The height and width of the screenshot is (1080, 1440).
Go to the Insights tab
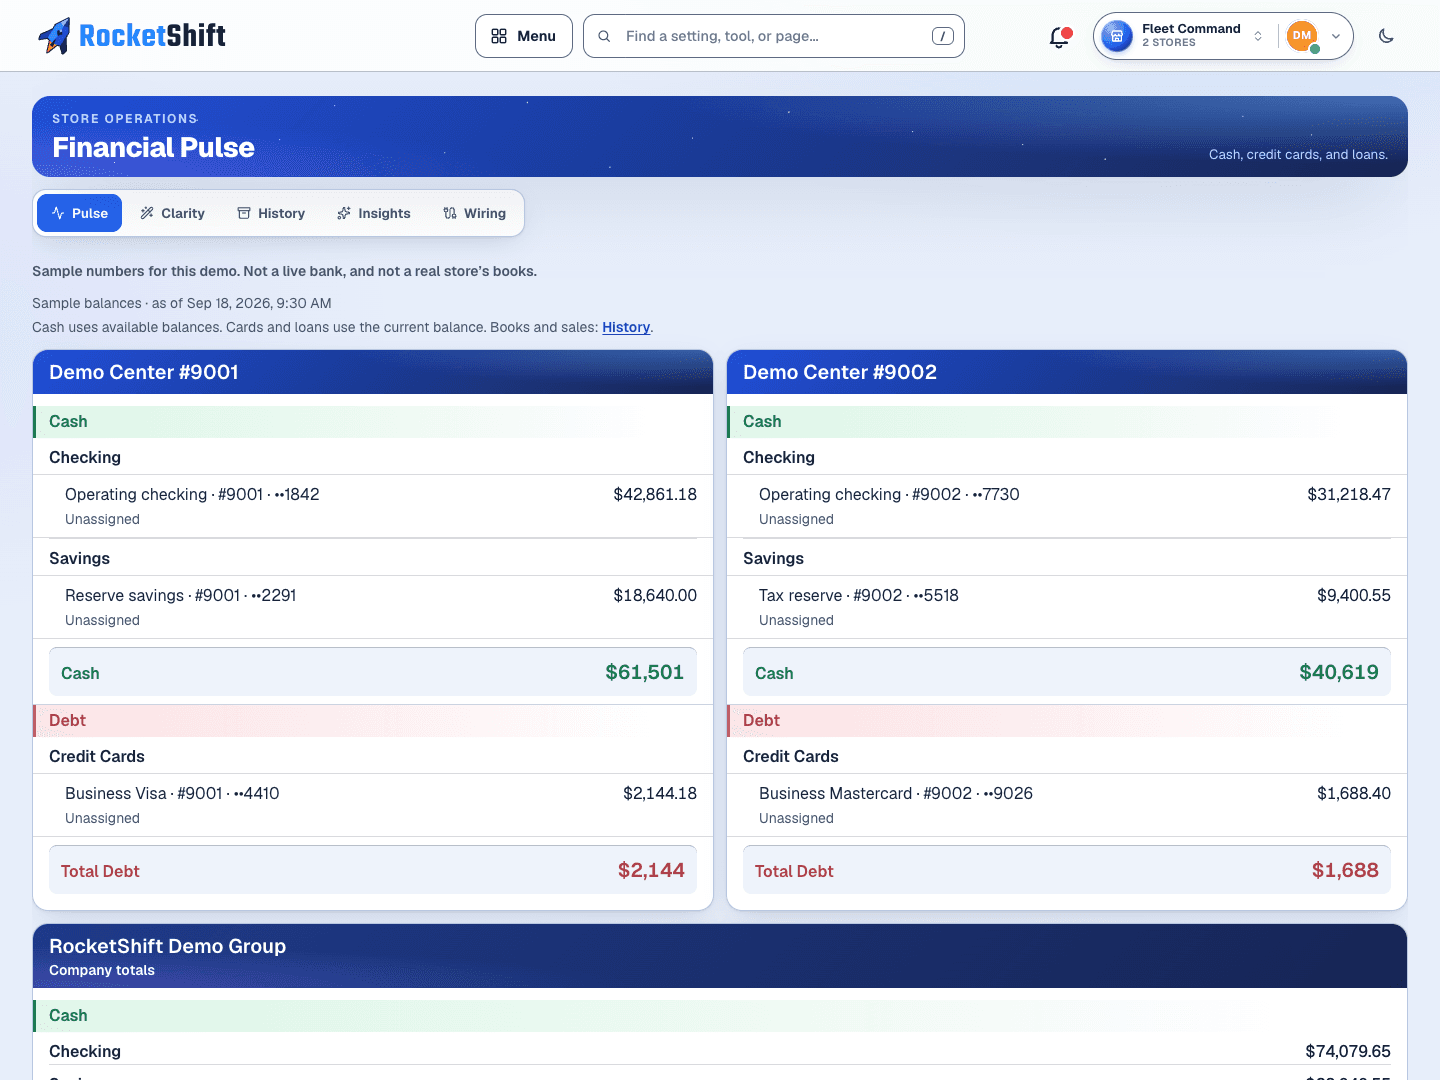click(374, 213)
